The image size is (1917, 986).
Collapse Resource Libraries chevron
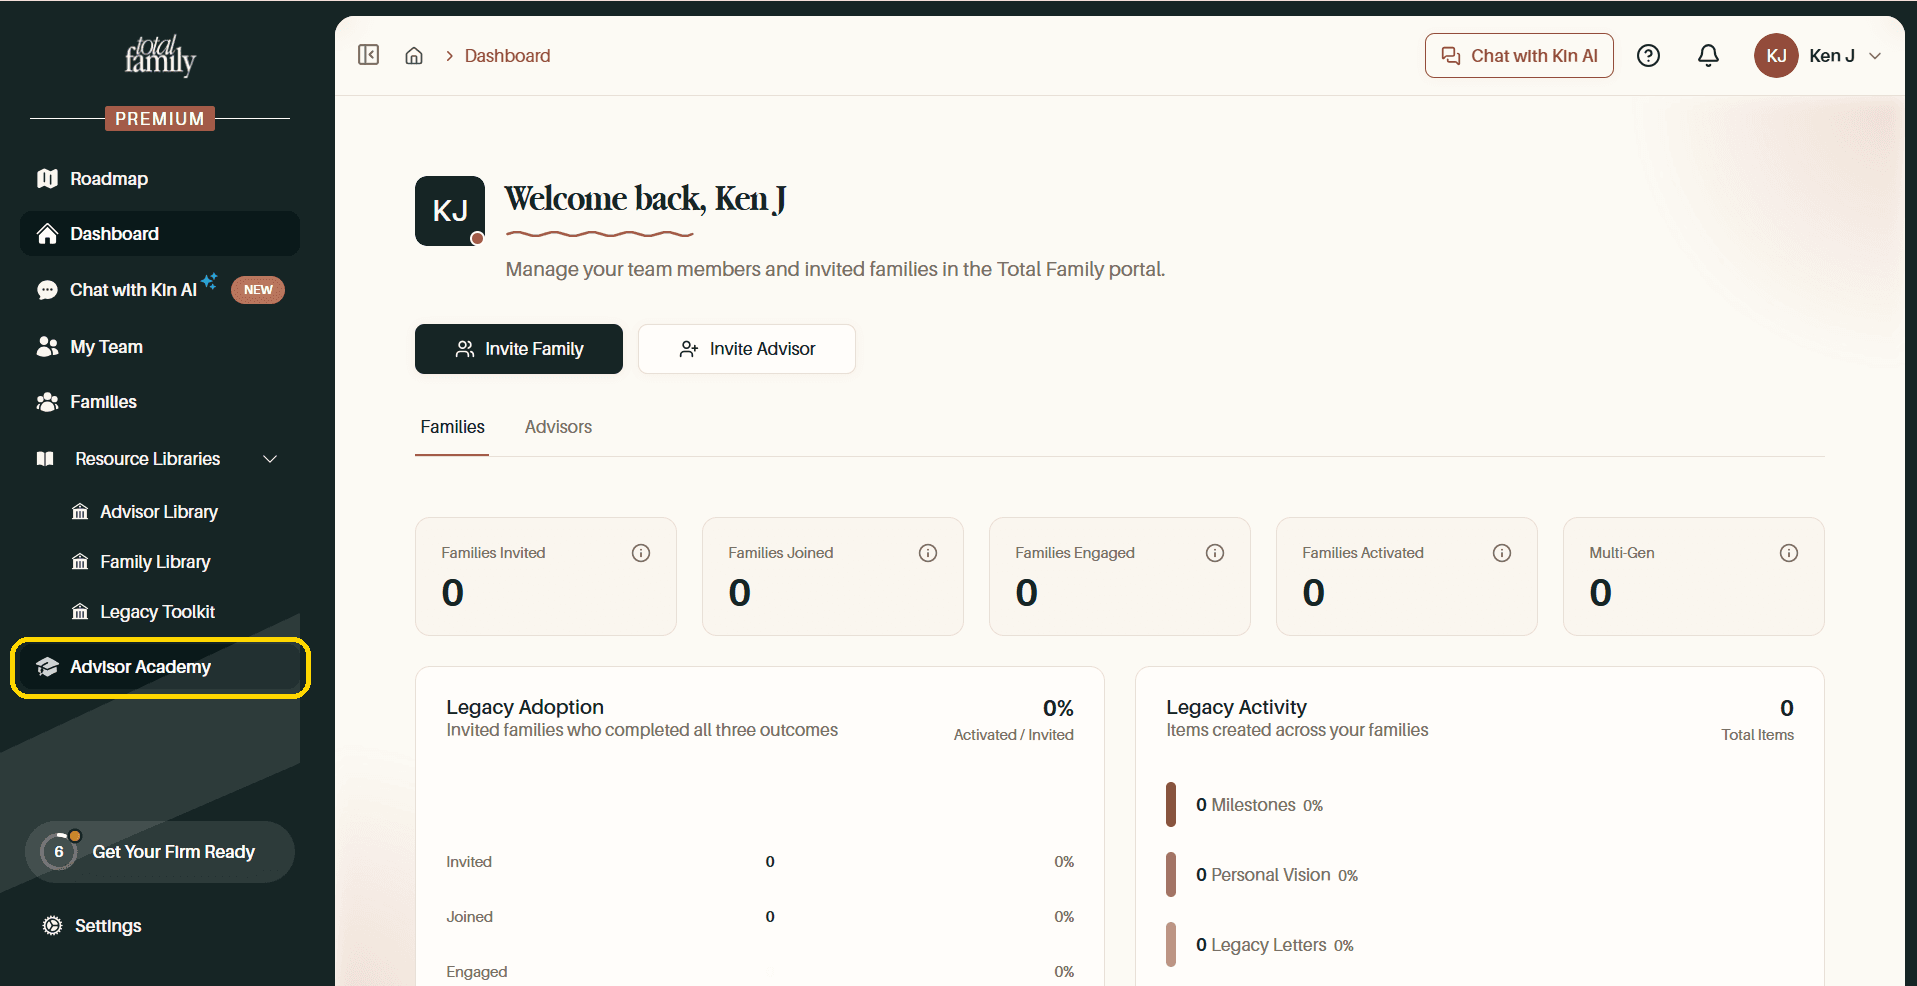[270, 459]
